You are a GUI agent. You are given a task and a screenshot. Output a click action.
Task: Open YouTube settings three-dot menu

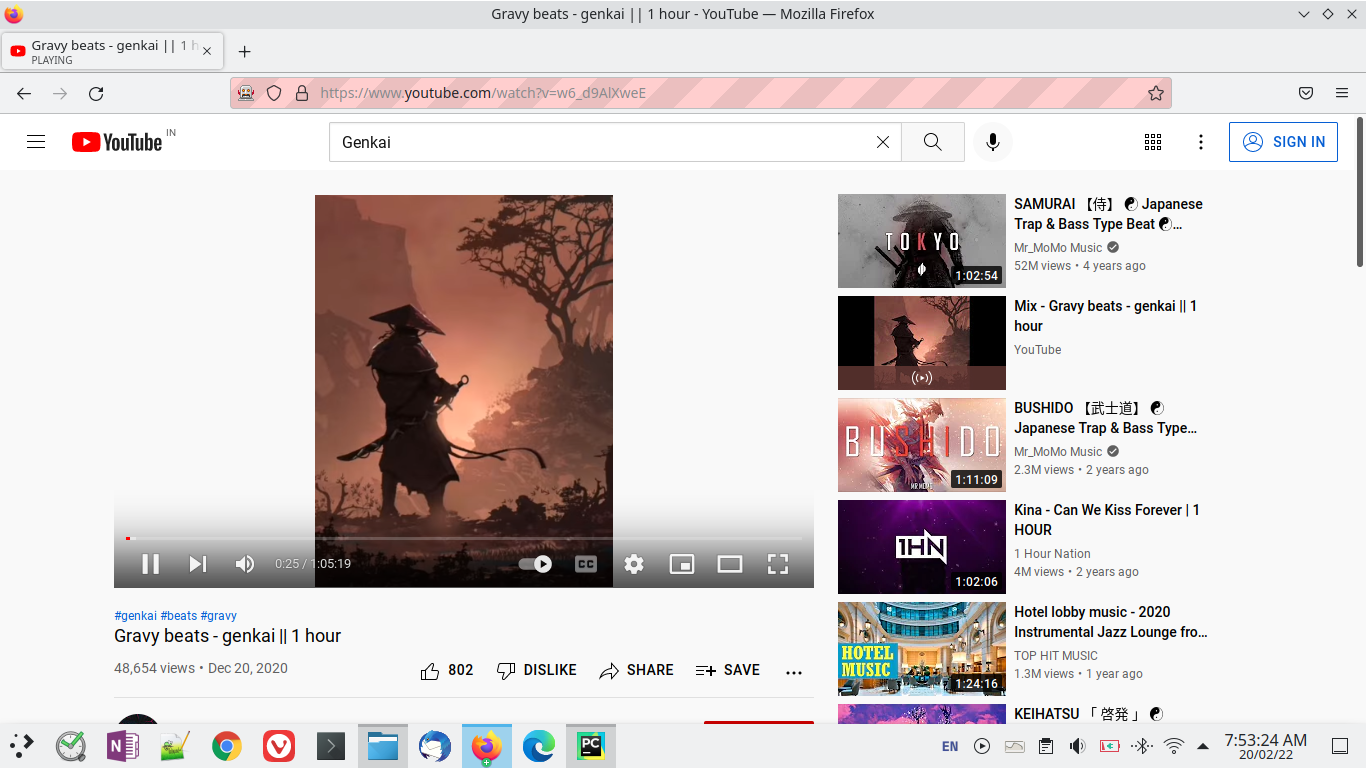click(1201, 142)
